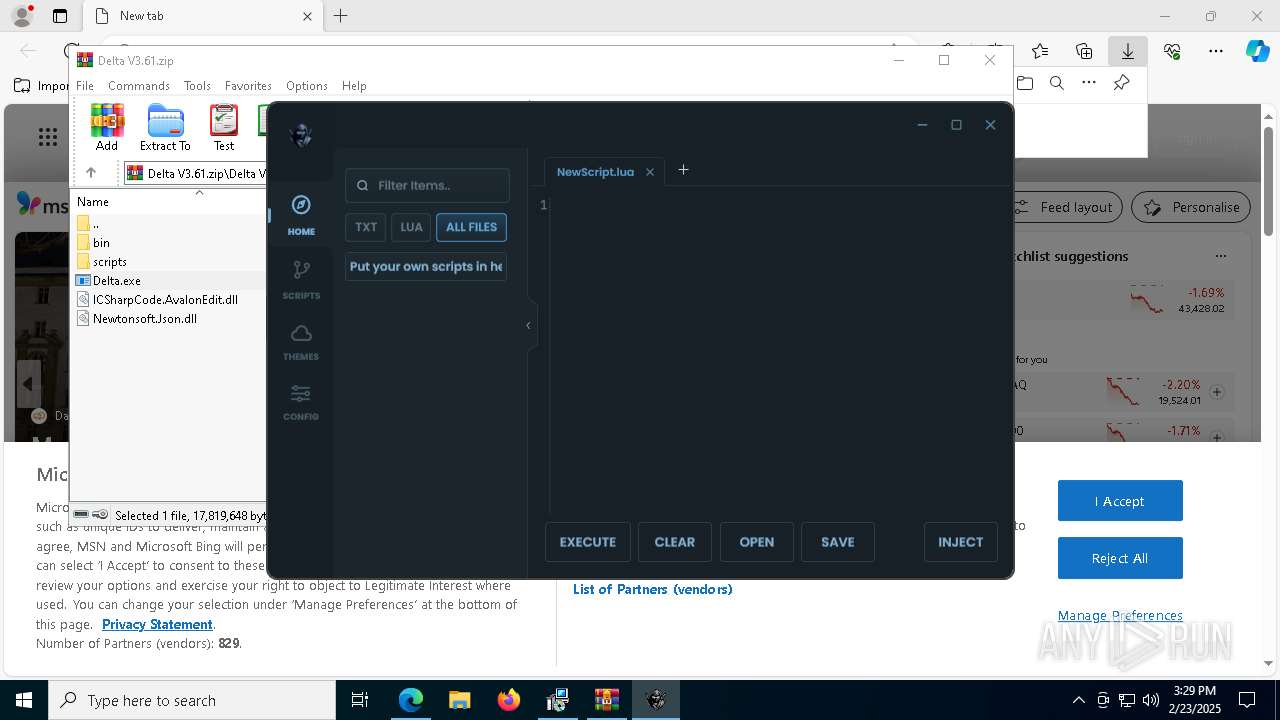Pin the downloads panel
Image resolution: width=1280 pixels, height=720 pixels.
(1121, 83)
